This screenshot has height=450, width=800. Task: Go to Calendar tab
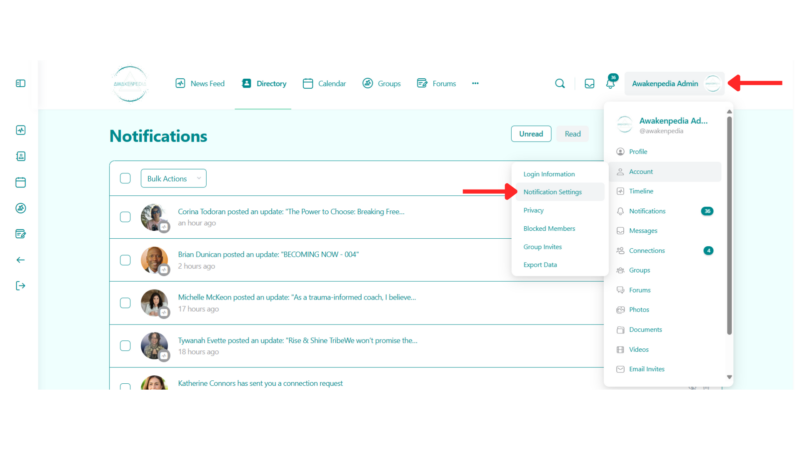tap(324, 83)
